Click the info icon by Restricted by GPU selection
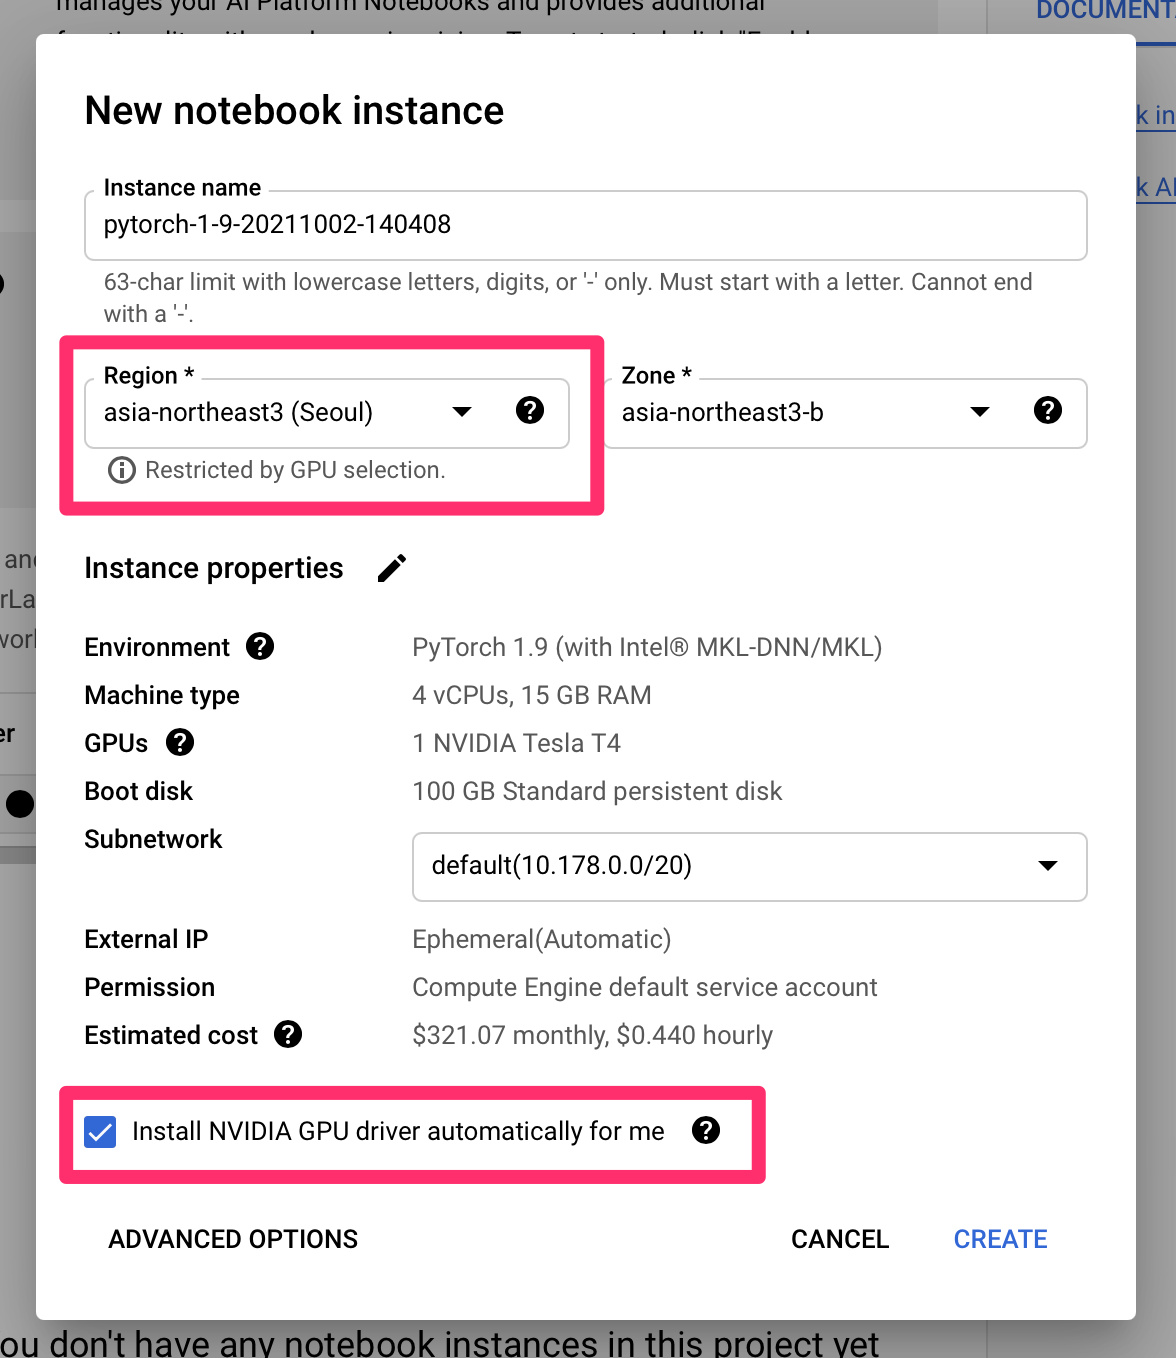Viewport: 1176px width, 1358px height. coord(122,470)
